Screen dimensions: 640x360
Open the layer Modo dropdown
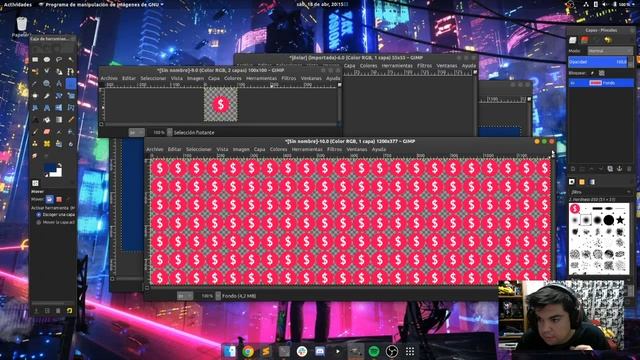(x=610, y=51)
